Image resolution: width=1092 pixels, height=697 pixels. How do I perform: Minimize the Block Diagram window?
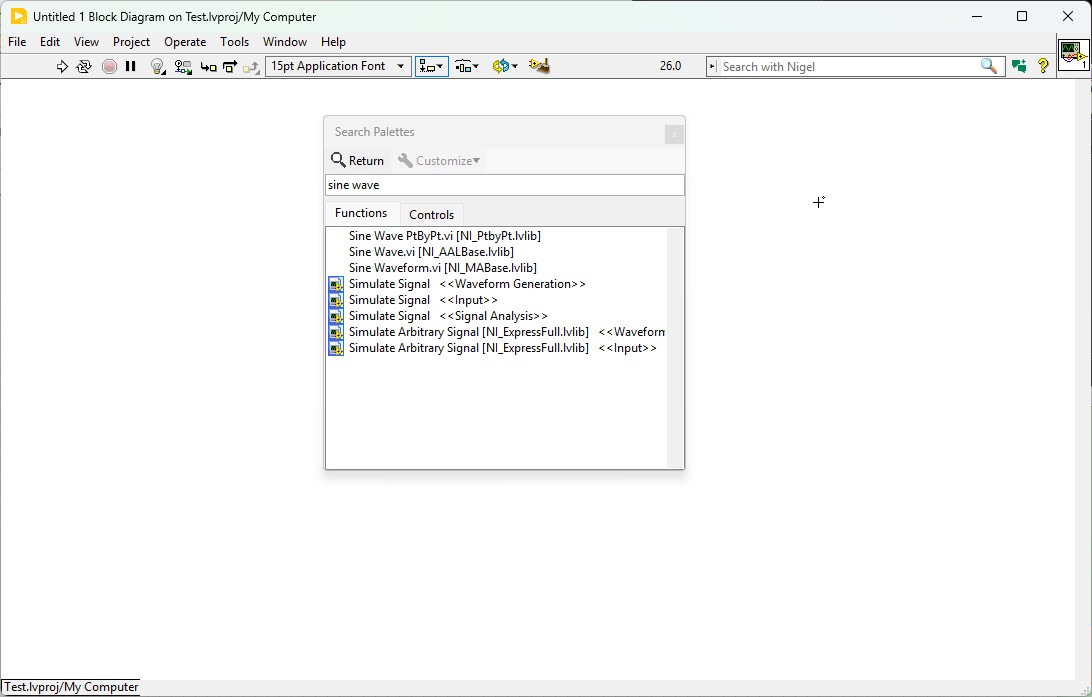pyautogui.click(x=976, y=16)
